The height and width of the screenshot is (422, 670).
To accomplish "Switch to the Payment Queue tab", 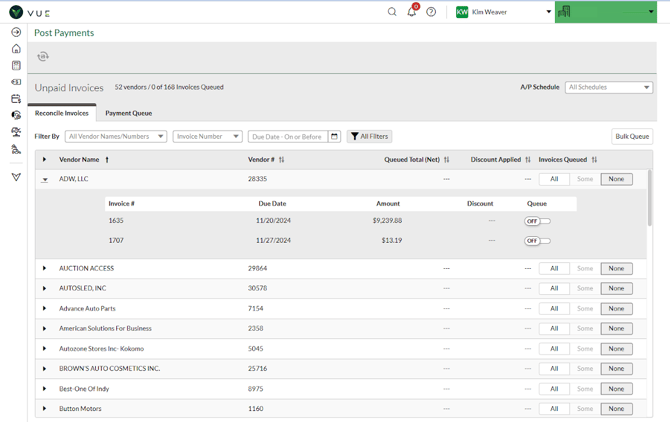I will (128, 113).
